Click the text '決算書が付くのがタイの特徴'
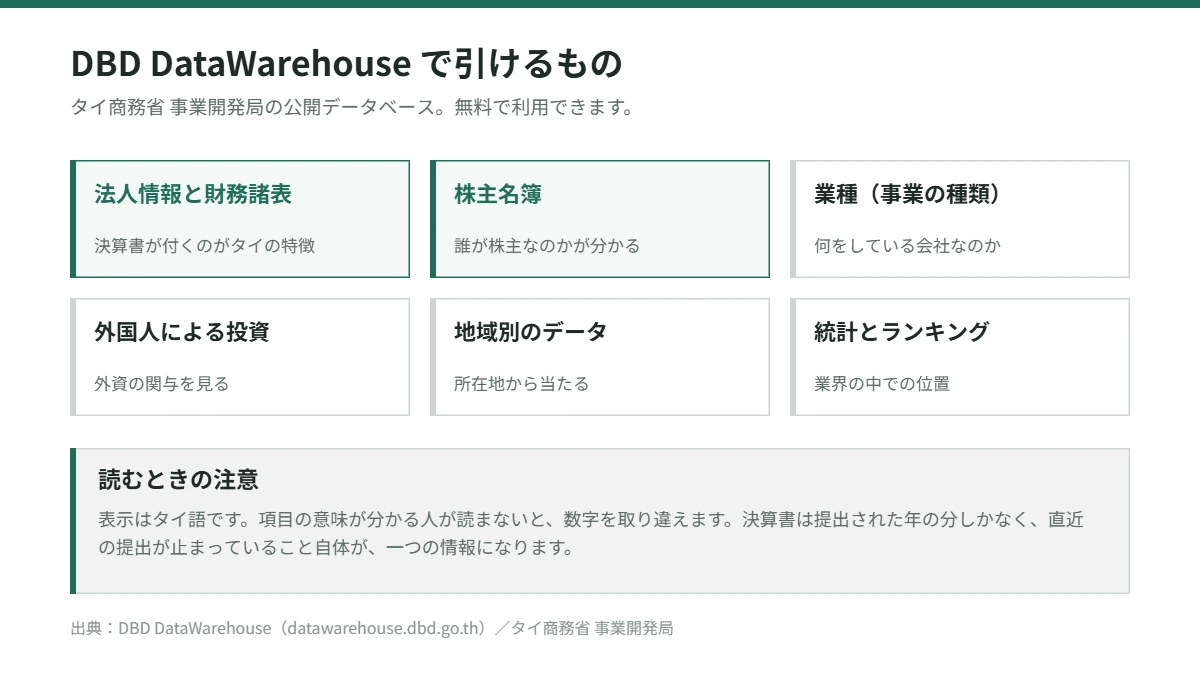The image size is (1200, 675). (205, 245)
